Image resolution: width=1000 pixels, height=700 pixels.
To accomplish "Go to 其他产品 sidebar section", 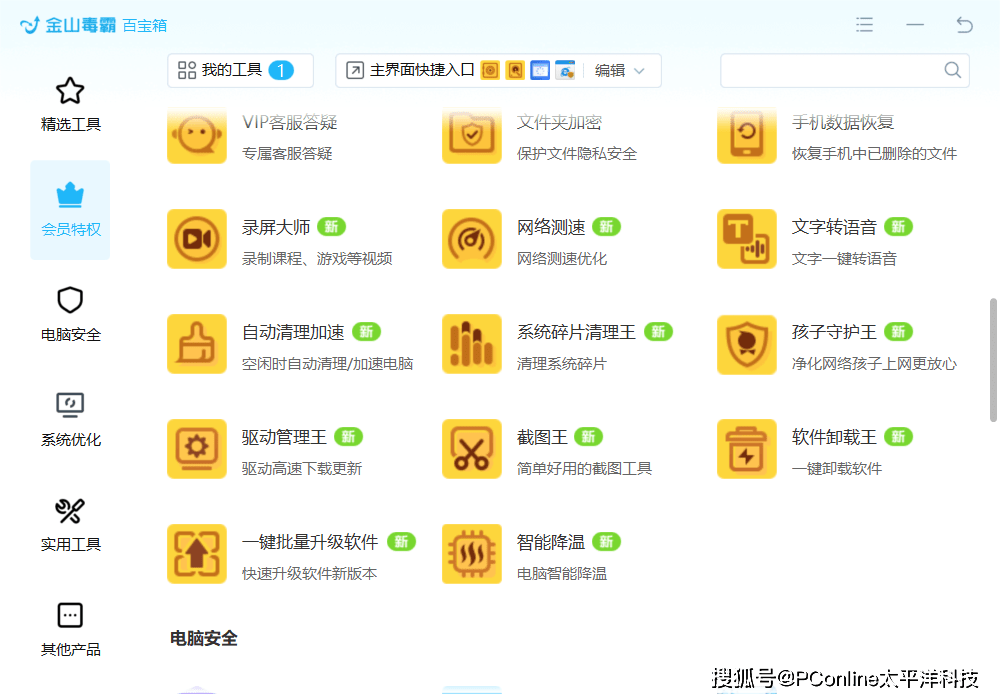I will [70, 630].
